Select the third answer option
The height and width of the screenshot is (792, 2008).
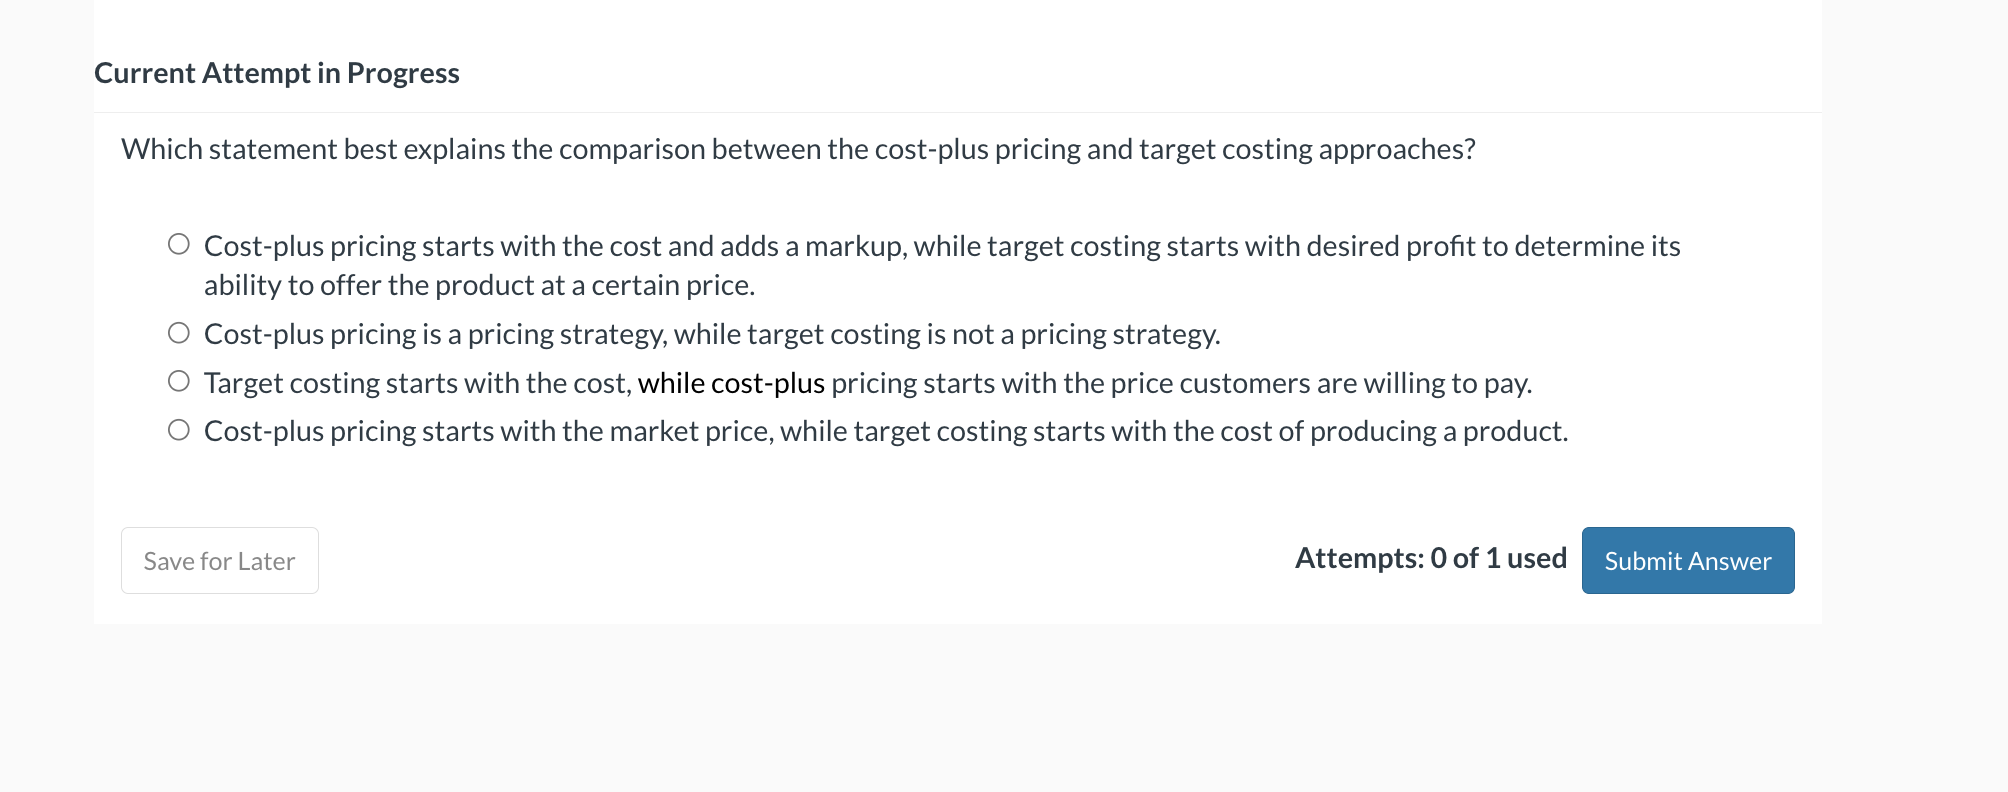point(179,379)
